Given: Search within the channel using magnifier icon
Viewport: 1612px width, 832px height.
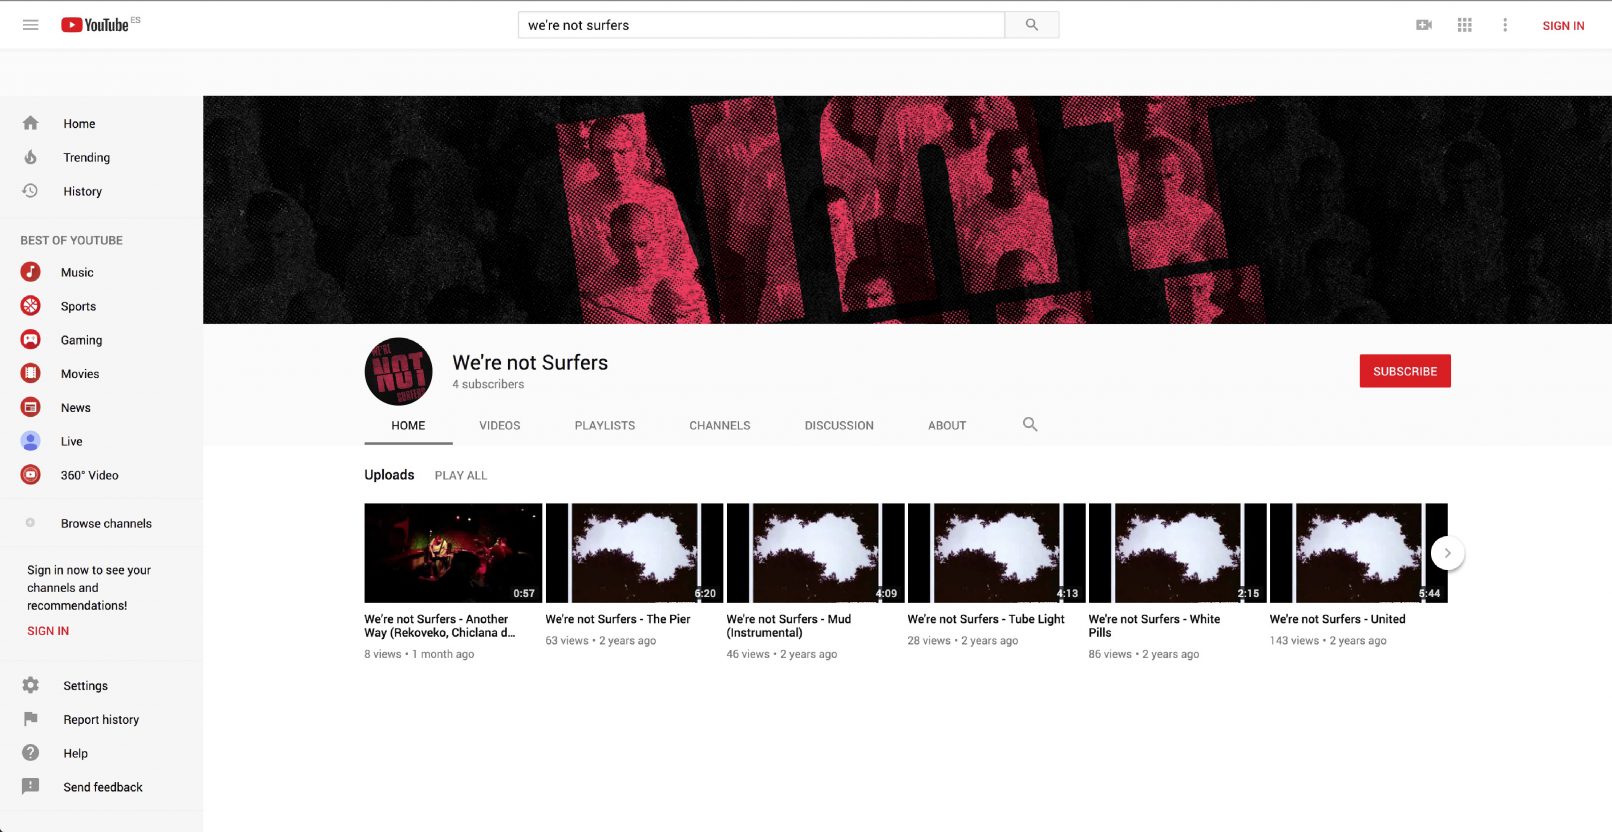Looking at the screenshot, I should [x=1029, y=425].
